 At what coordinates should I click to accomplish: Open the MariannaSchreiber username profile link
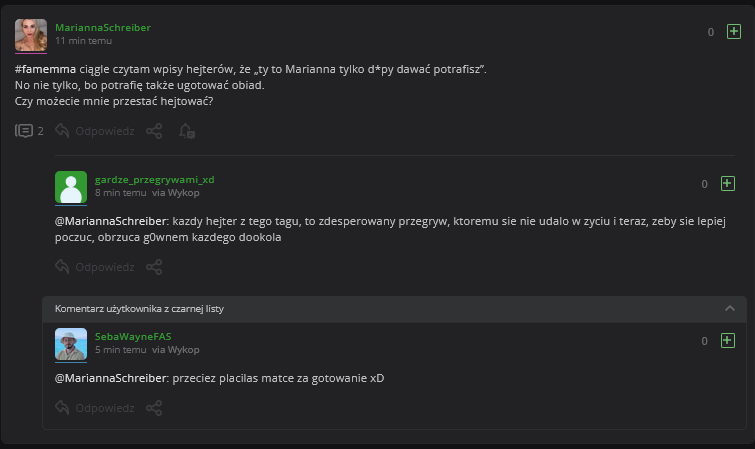point(103,28)
